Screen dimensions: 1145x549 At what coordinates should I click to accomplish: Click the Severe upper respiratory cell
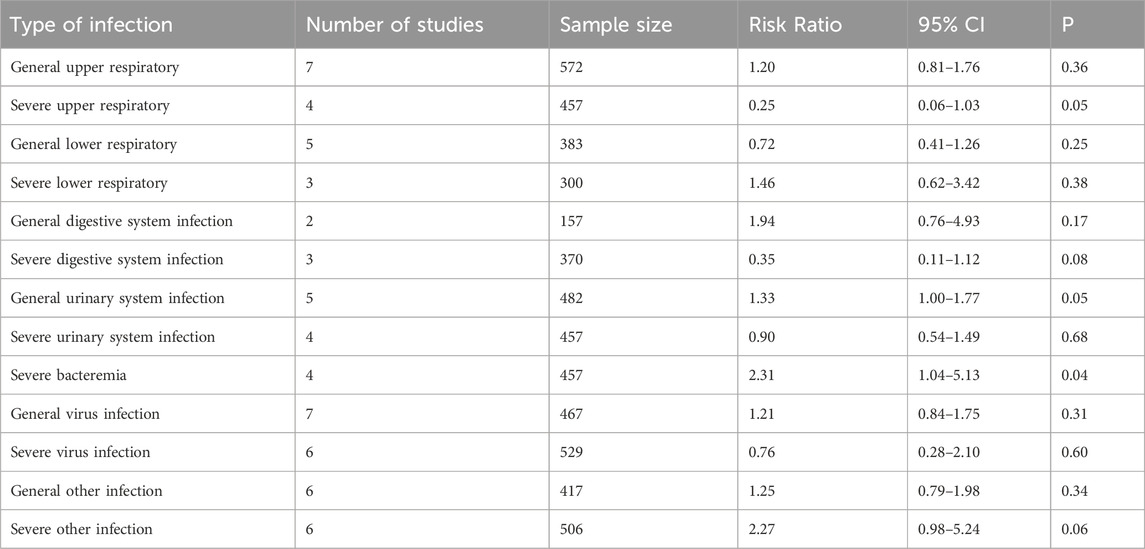click(x=90, y=107)
